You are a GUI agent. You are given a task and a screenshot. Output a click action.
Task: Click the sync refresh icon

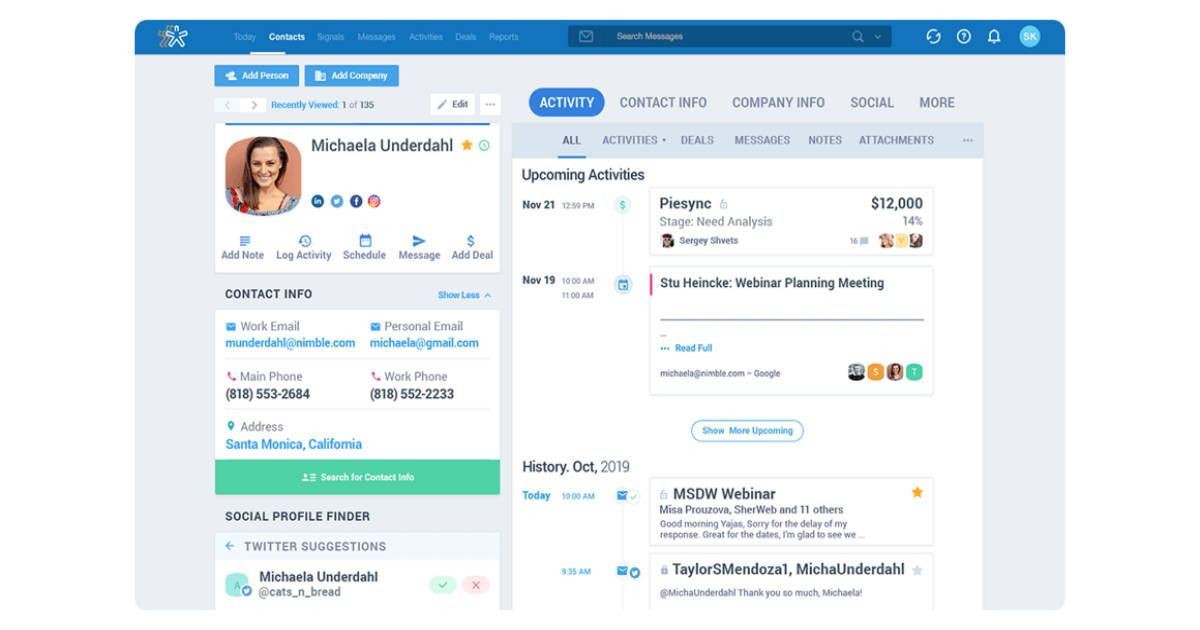pos(933,36)
